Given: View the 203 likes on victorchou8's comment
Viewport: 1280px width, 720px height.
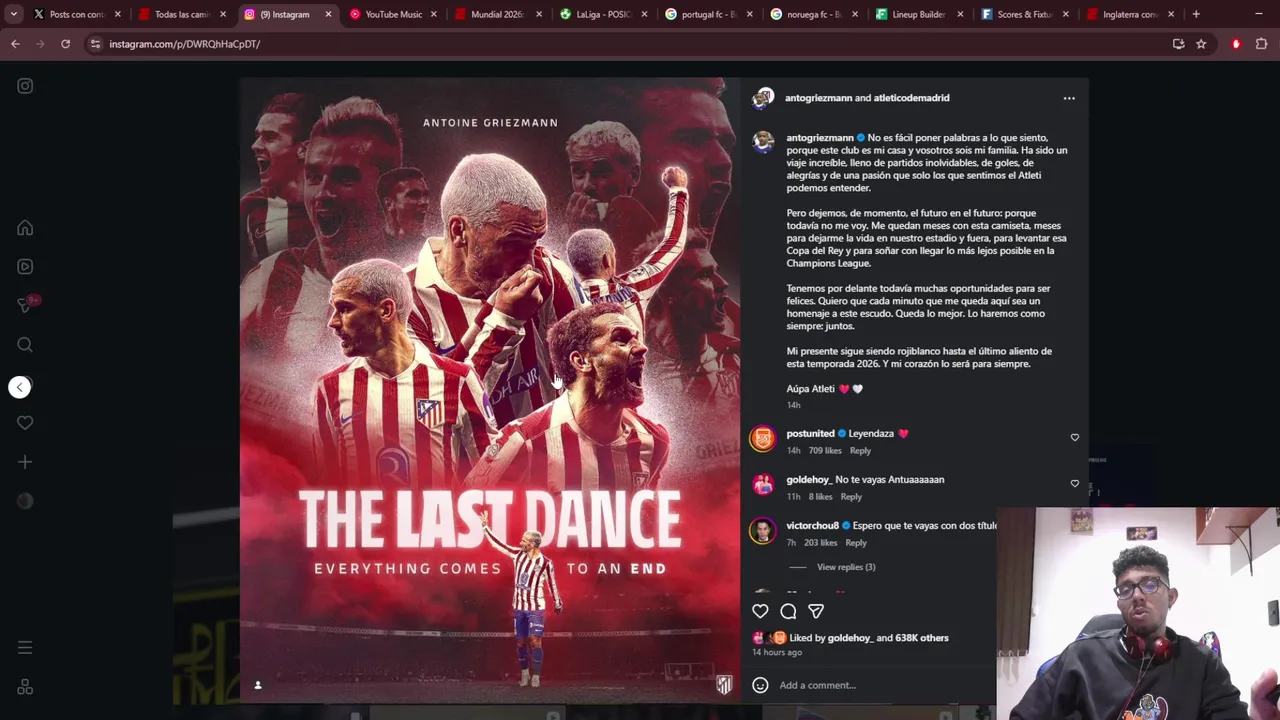Looking at the screenshot, I should tap(821, 543).
